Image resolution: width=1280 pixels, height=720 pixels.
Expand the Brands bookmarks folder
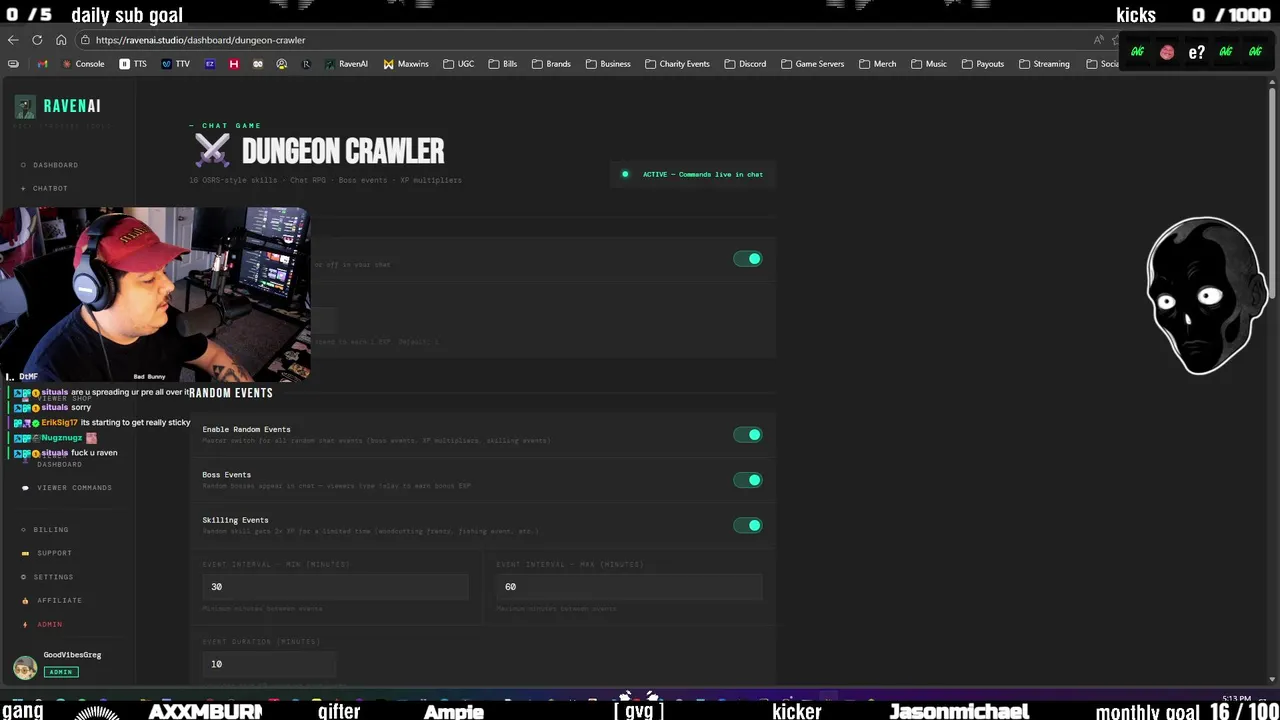coord(551,64)
